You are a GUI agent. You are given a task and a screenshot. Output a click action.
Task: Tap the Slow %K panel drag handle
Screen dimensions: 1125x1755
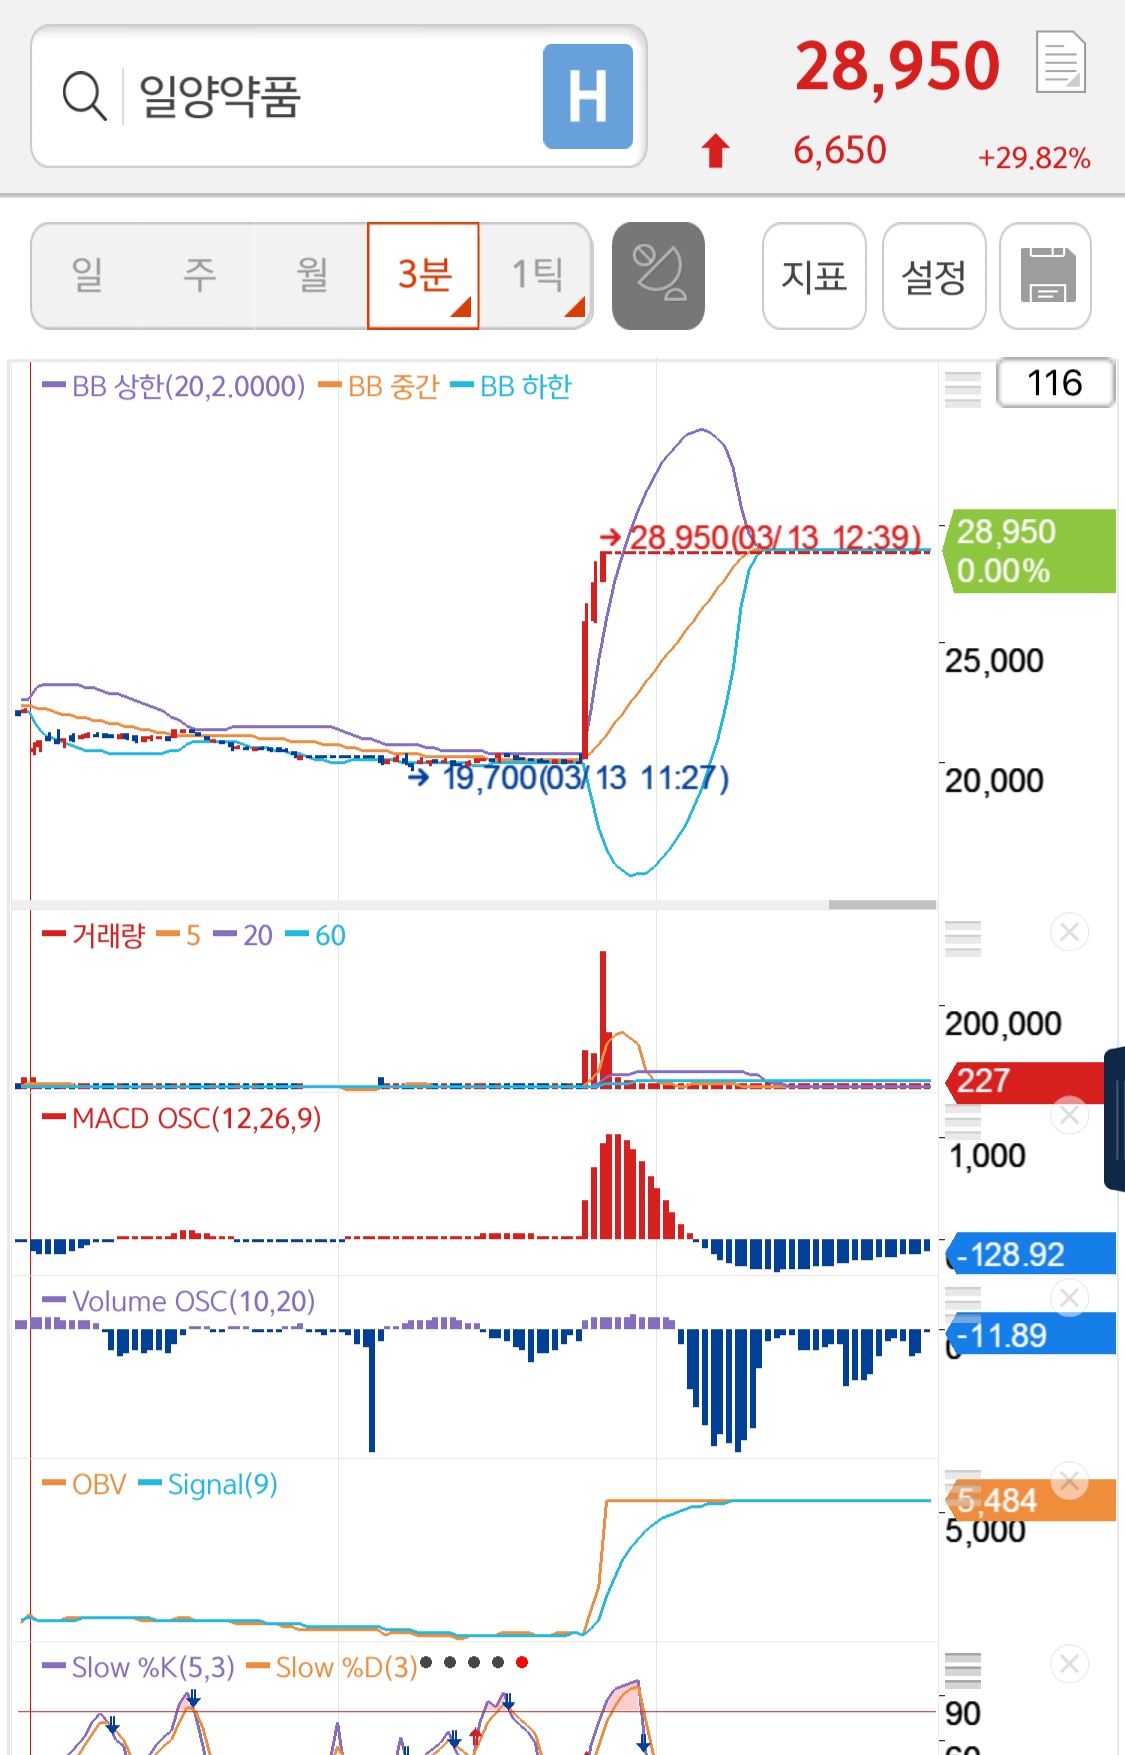(963, 1670)
